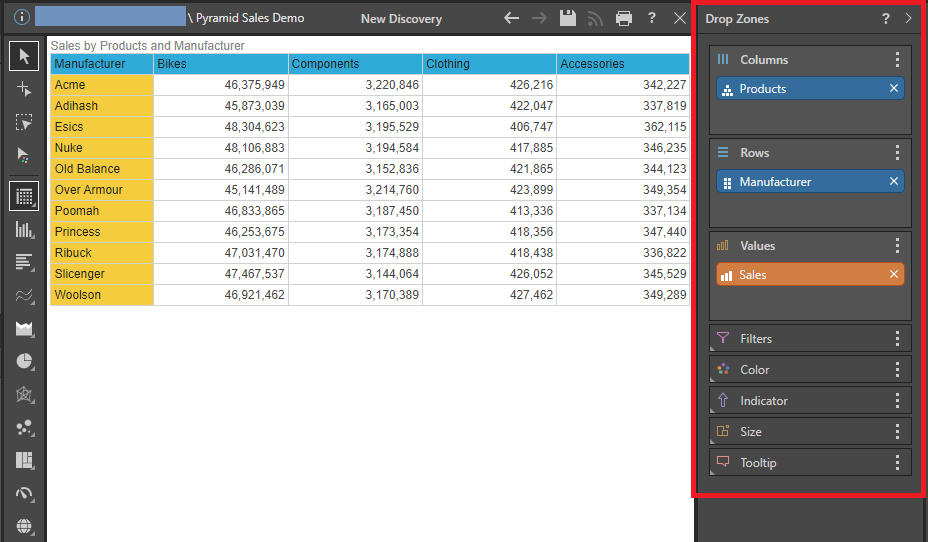Select the Bikes column header
The height and width of the screenshot is (542, 928).
click(x=220, y=64)
